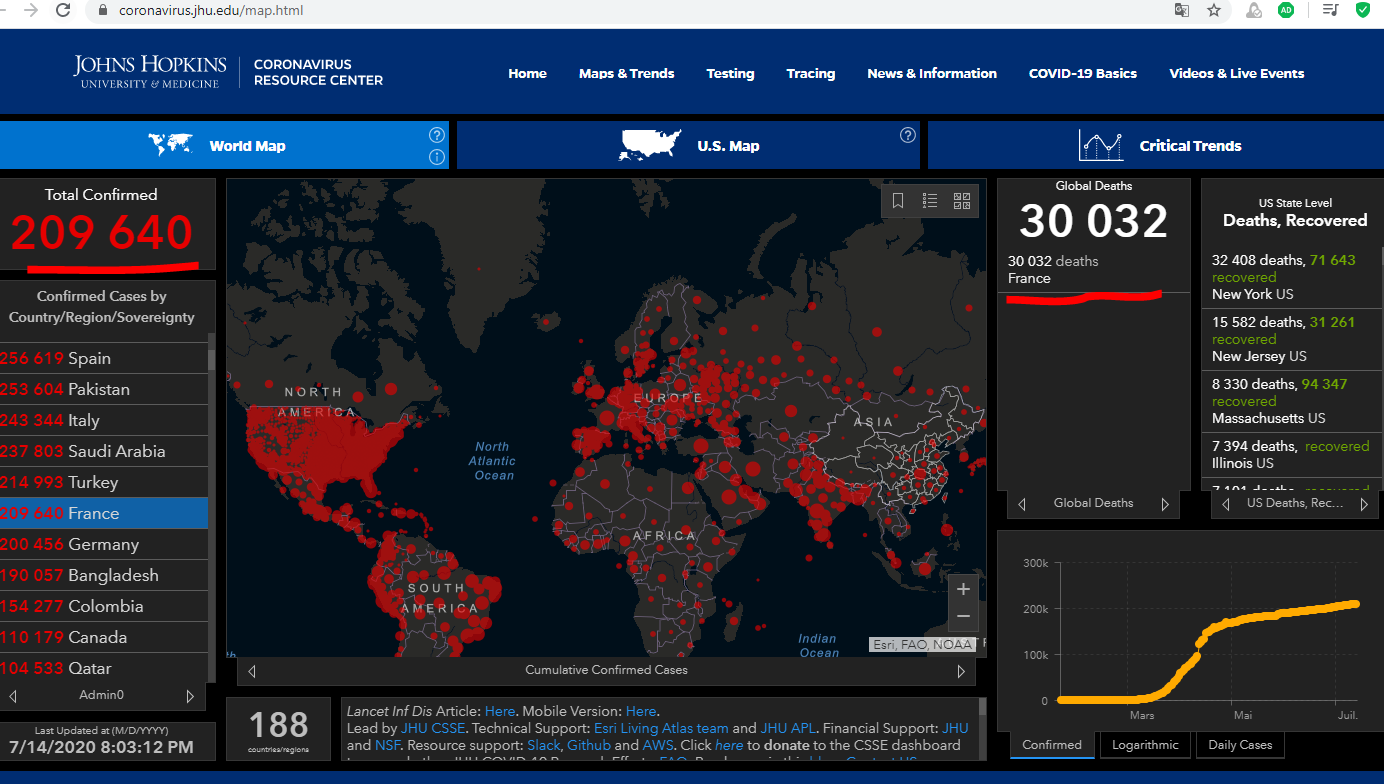Click right arrow beside Global Deaths label

[1165, 504]
